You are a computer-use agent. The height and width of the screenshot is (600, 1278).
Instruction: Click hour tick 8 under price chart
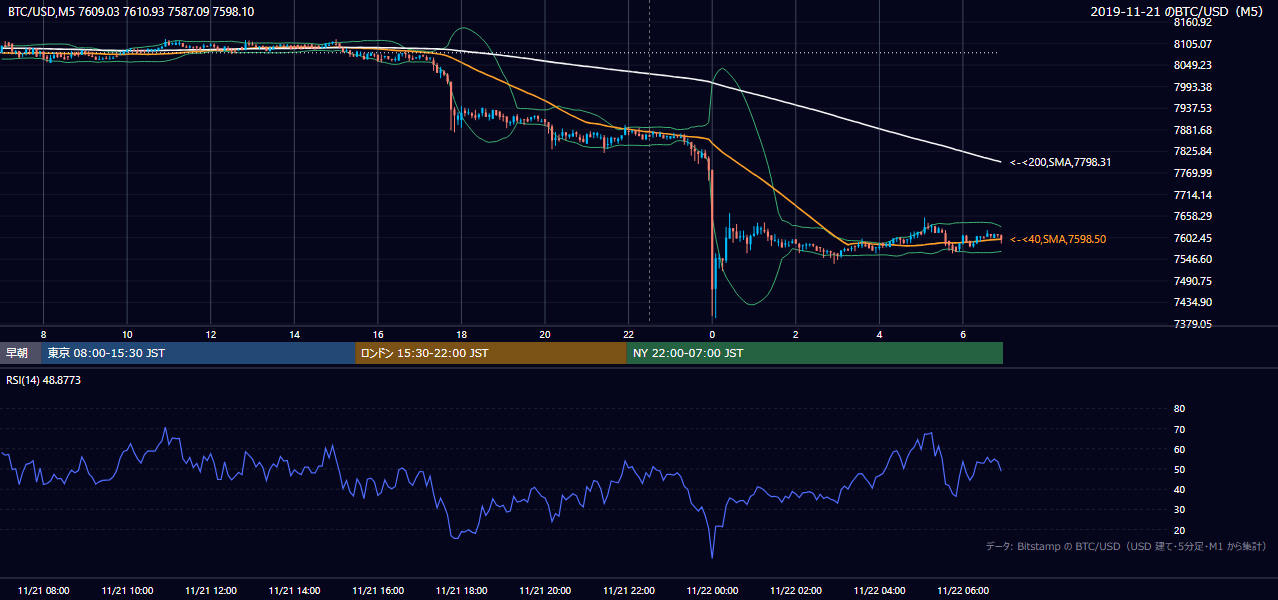point(44,333)
